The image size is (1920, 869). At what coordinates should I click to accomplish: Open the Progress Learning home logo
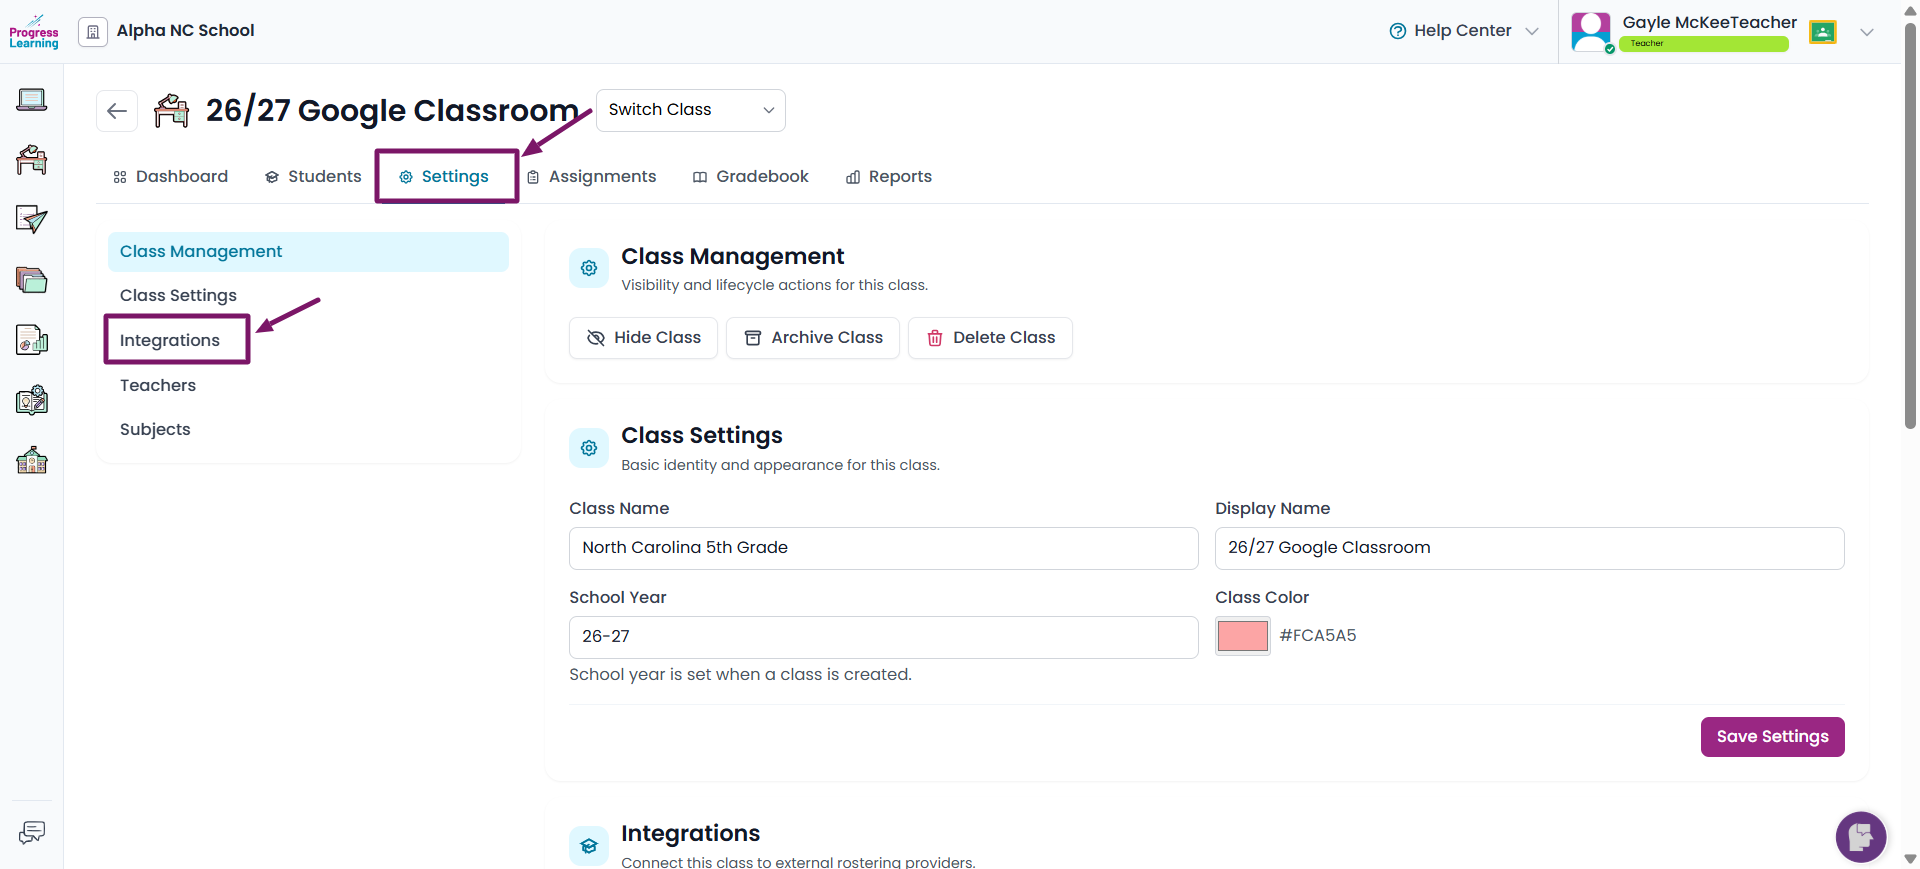pyautogui.click(x=34, y=31)
